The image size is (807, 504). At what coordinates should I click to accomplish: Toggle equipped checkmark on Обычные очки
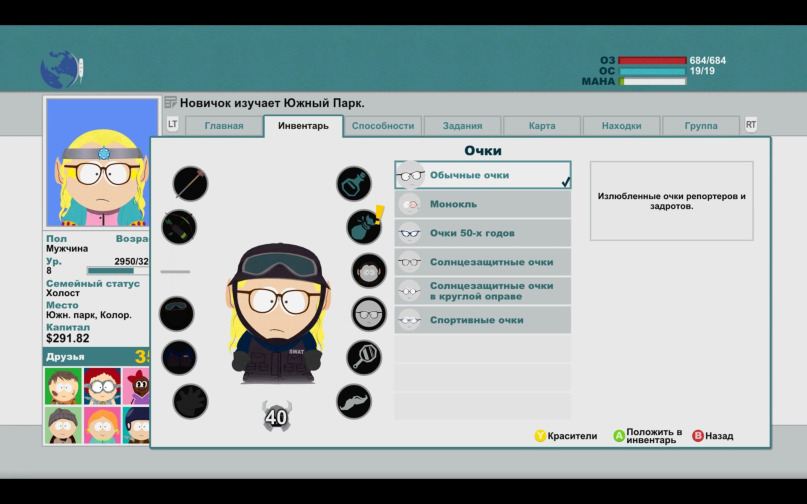coord(565,181)
